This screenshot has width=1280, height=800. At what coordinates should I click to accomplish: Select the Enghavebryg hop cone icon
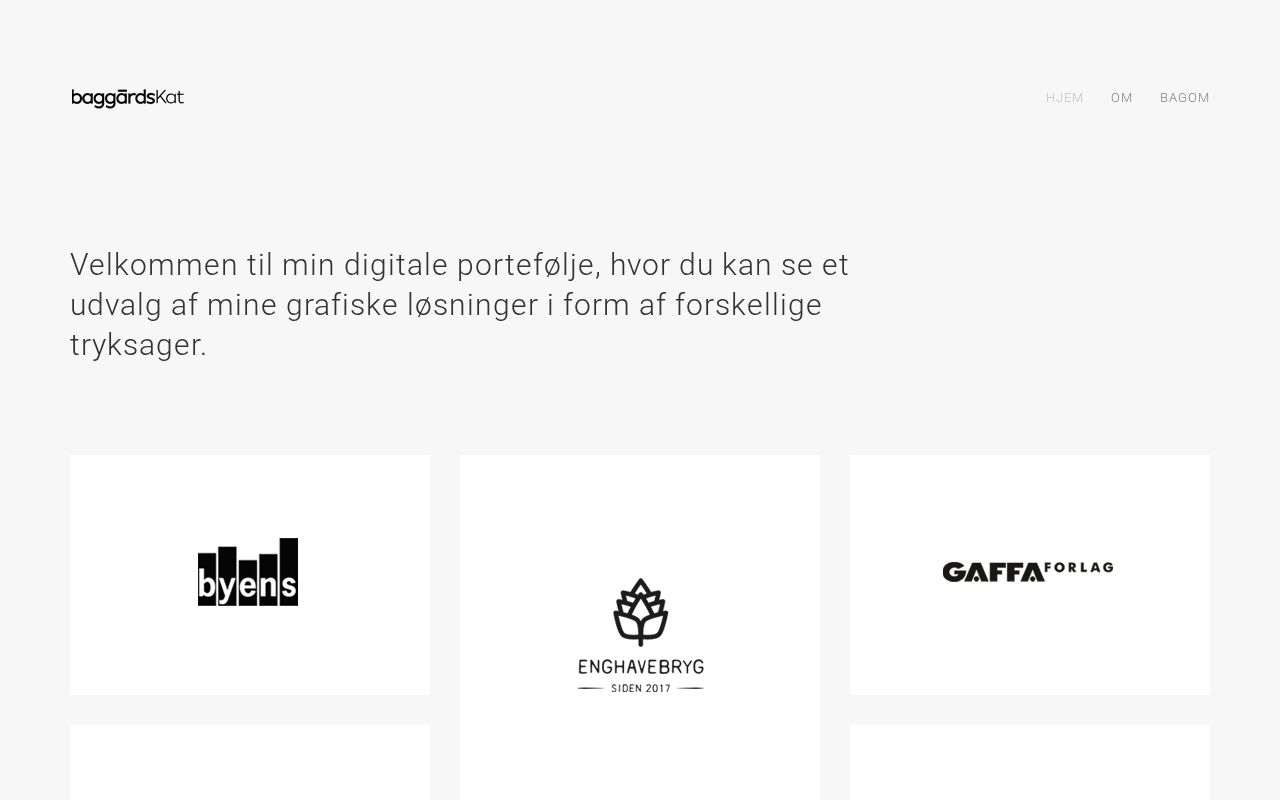tap(640, 612)
